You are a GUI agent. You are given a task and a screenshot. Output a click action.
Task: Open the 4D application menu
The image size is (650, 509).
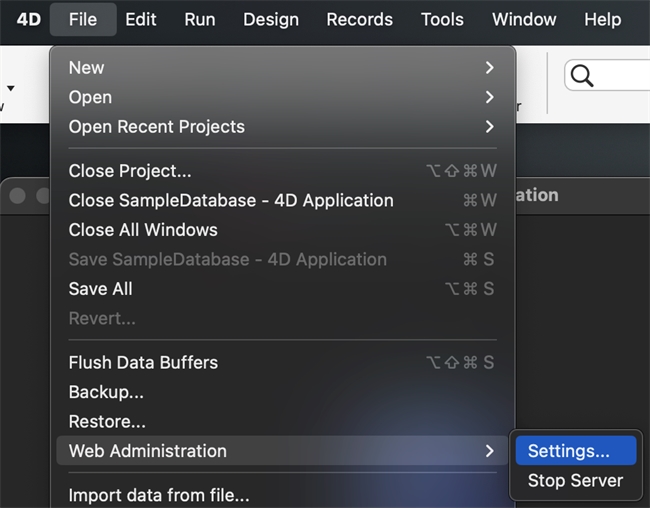tap(28, 19)
